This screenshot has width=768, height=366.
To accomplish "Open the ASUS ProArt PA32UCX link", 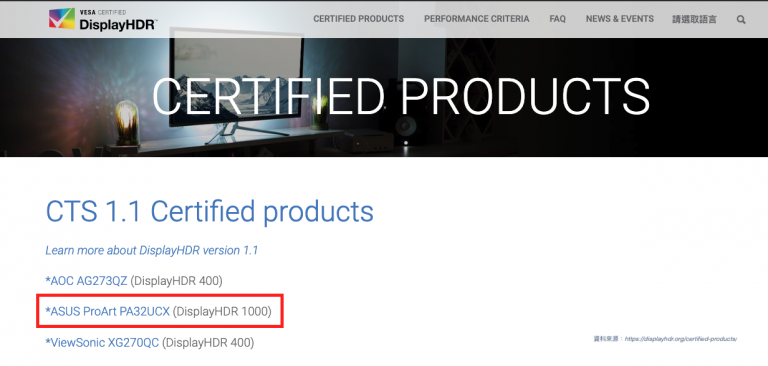I will coord(108,312).
